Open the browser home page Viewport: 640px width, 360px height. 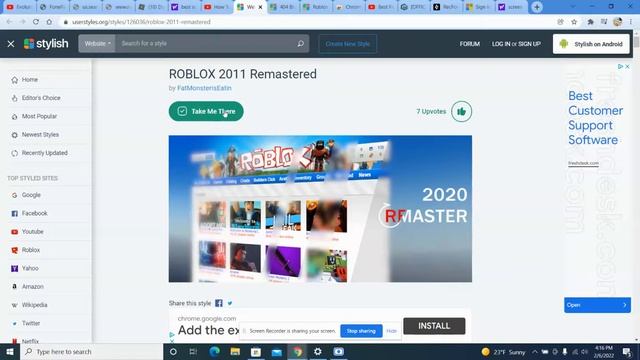pyautogui.click(x=49, y=22)
